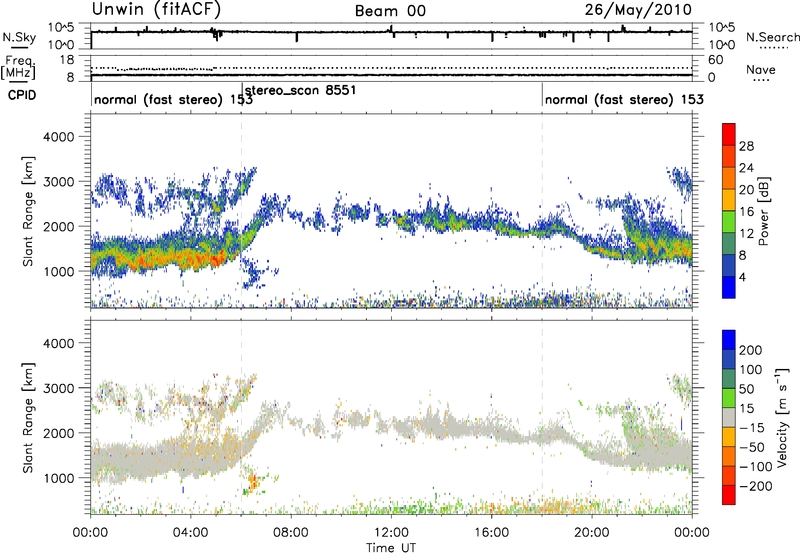Click the date '26/May/2010'
Viewport: 800px width, 554px height.
[x=638, y=9]
